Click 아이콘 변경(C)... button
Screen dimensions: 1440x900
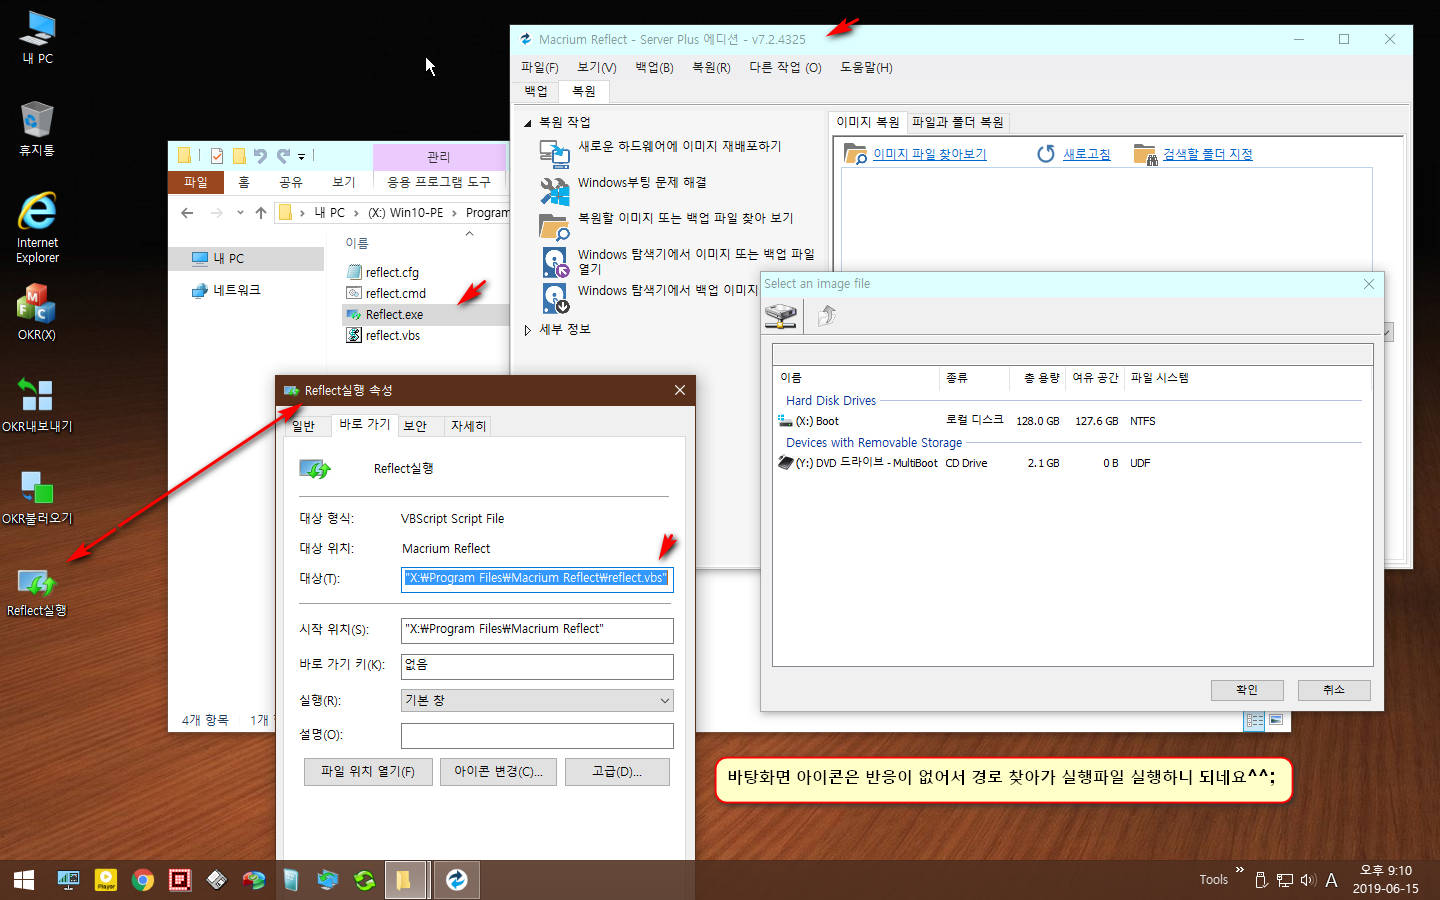point(498,772)
